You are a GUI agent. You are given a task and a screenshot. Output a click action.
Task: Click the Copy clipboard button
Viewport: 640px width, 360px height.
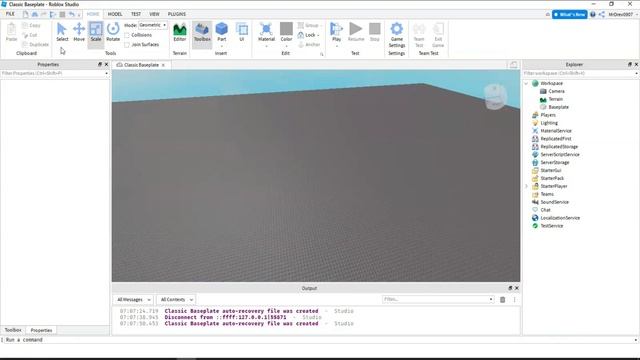(x=31, y=25)
